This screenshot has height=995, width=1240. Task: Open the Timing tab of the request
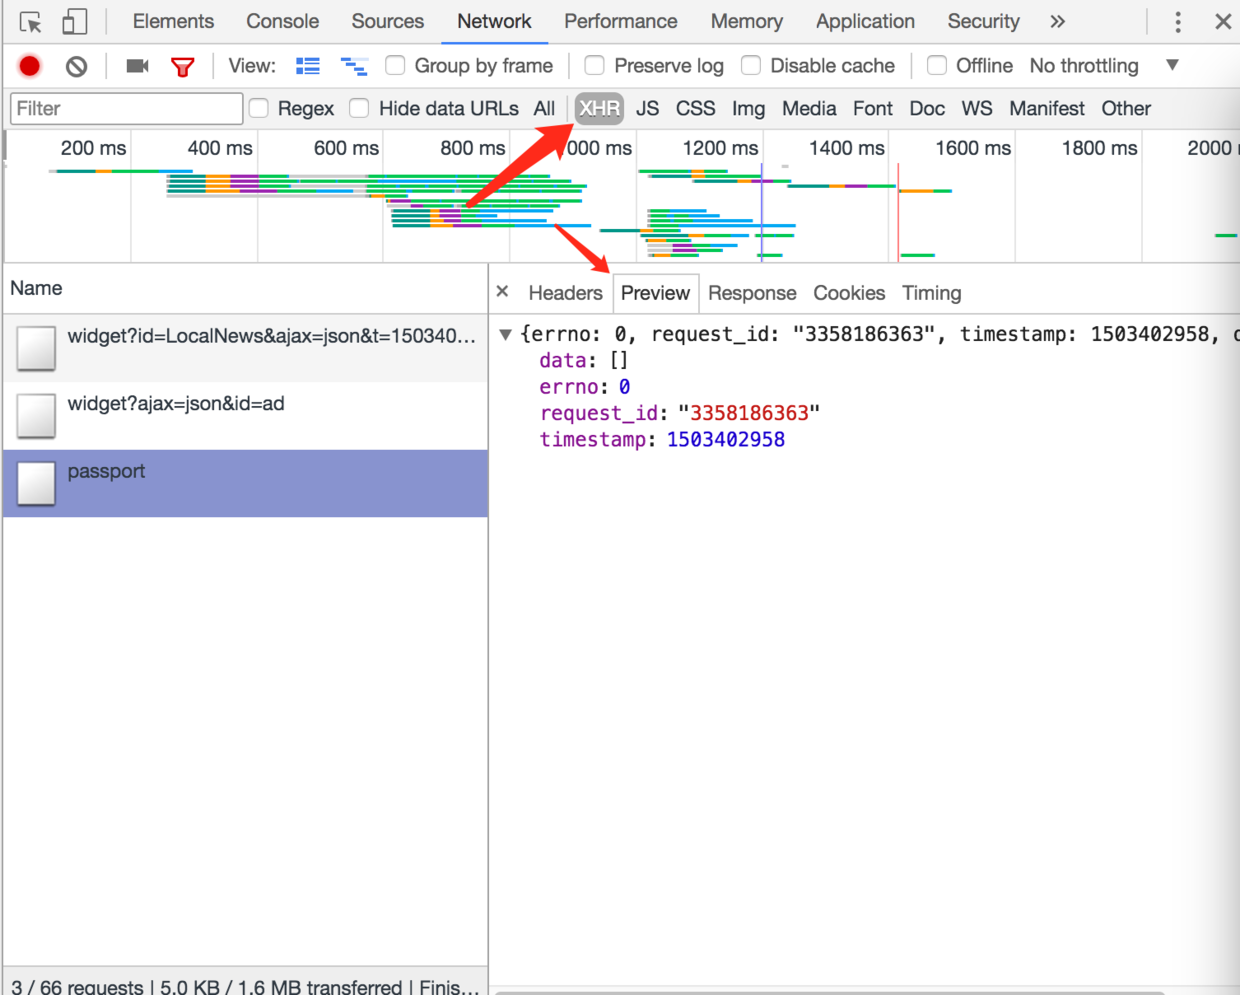point(931,293)
